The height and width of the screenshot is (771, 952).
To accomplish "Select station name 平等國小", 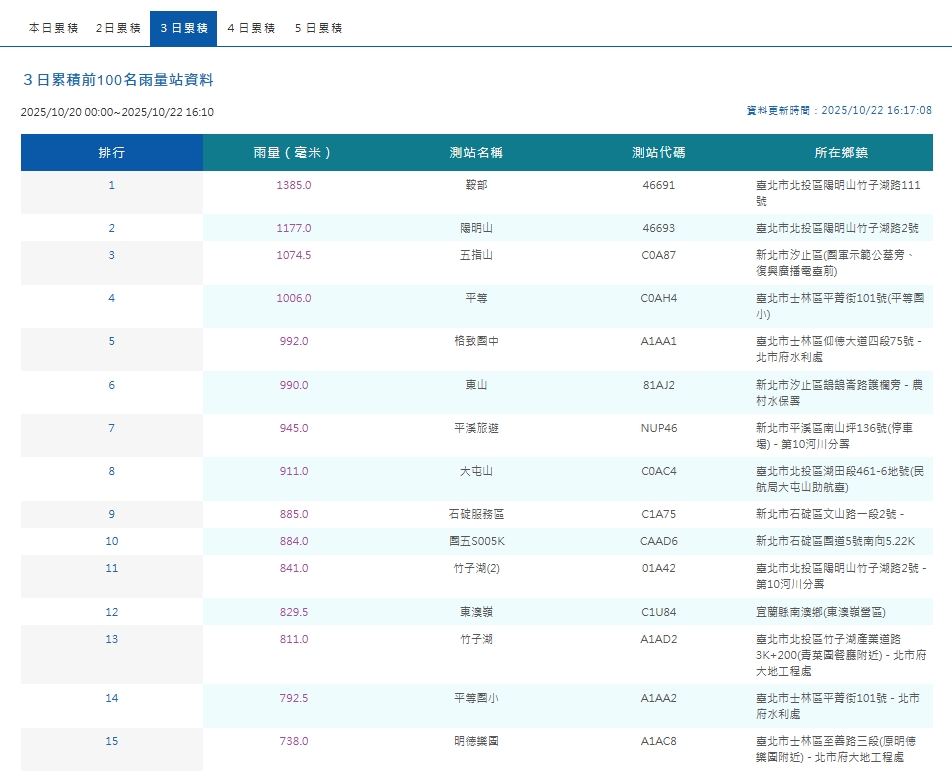I will click(476, 698).
